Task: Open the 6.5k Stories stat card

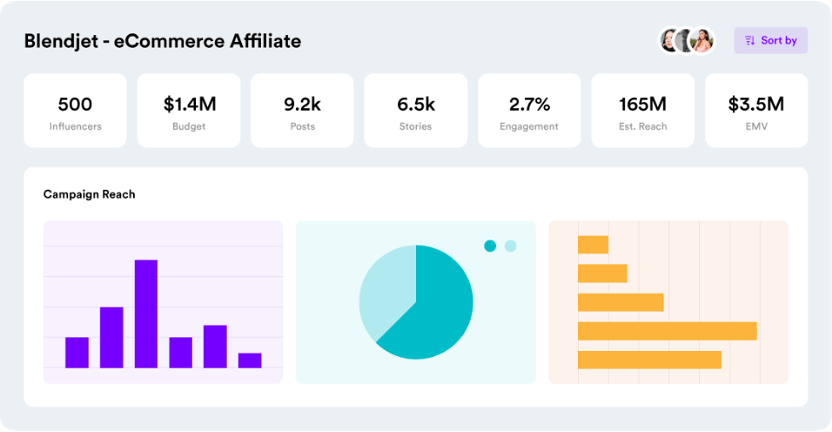Action: click(416, 110)
